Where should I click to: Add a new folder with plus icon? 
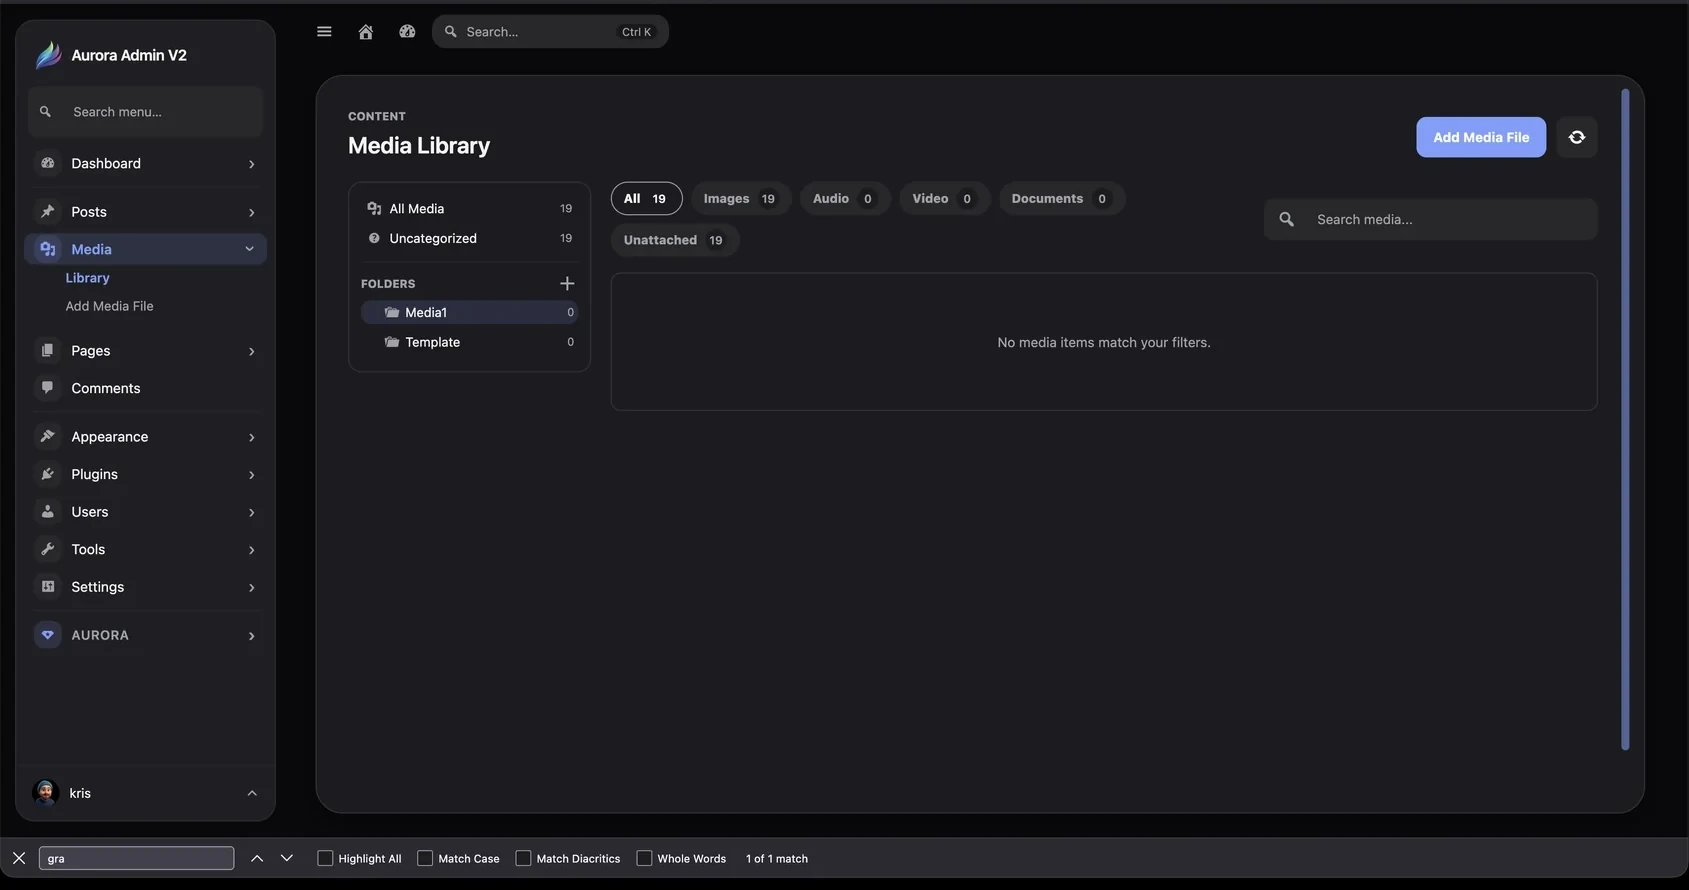pyautogui.click(x=567, y=283)
